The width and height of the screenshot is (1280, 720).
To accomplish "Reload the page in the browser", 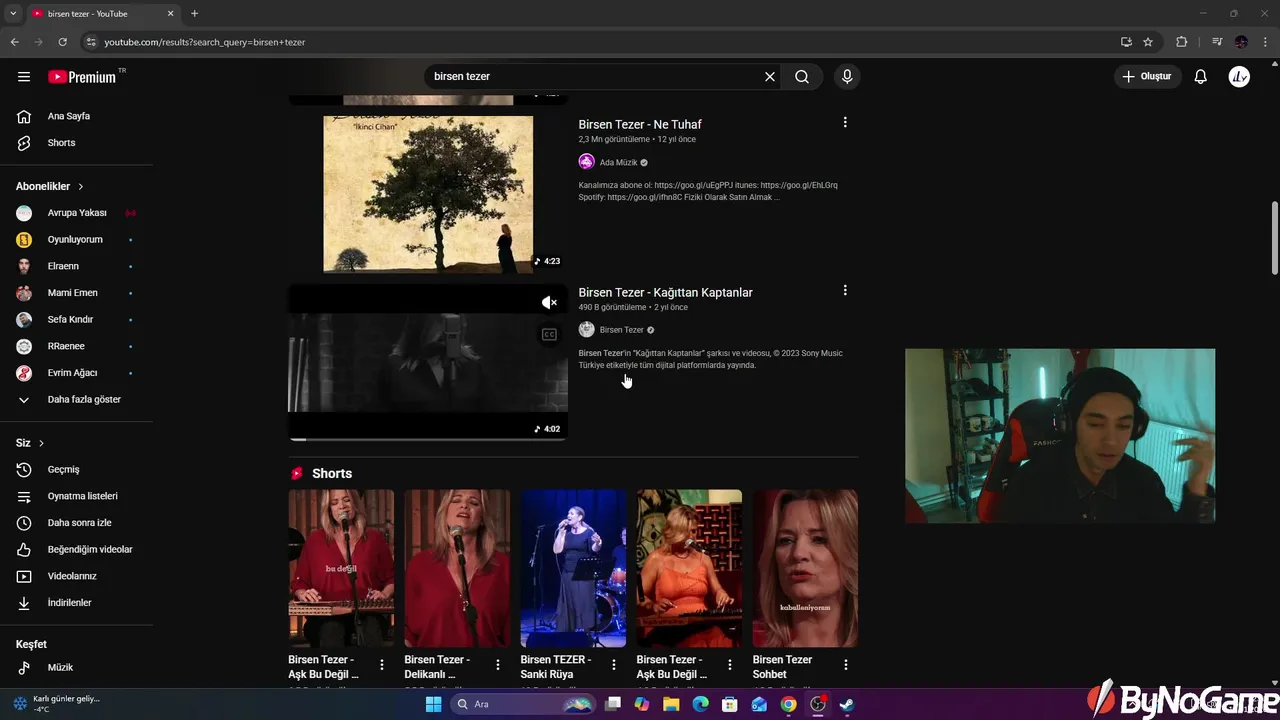I will click(62, 42).
